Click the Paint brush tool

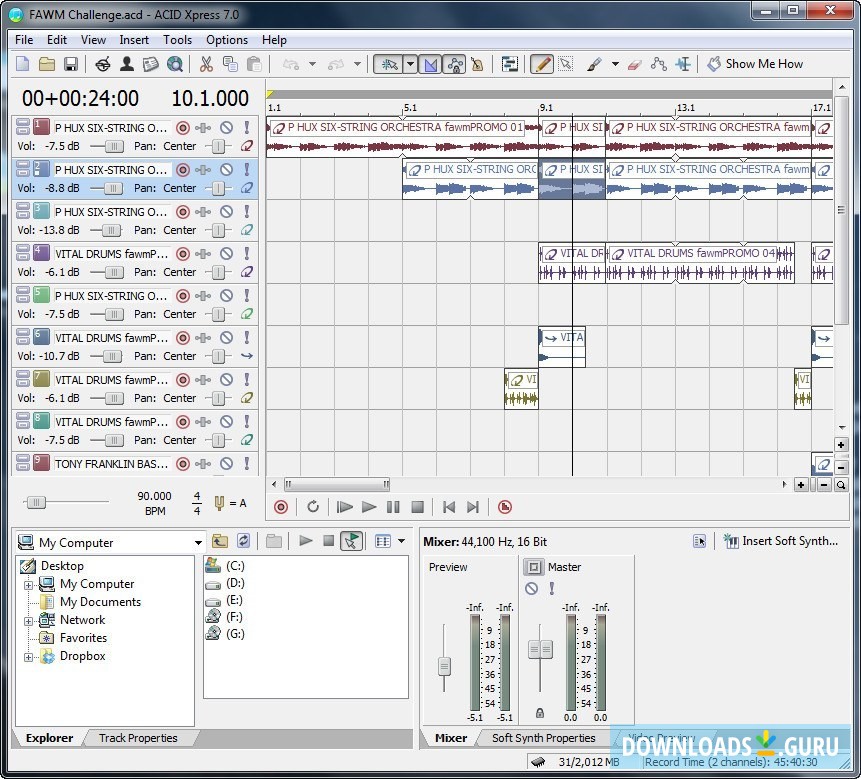[594, 64]
